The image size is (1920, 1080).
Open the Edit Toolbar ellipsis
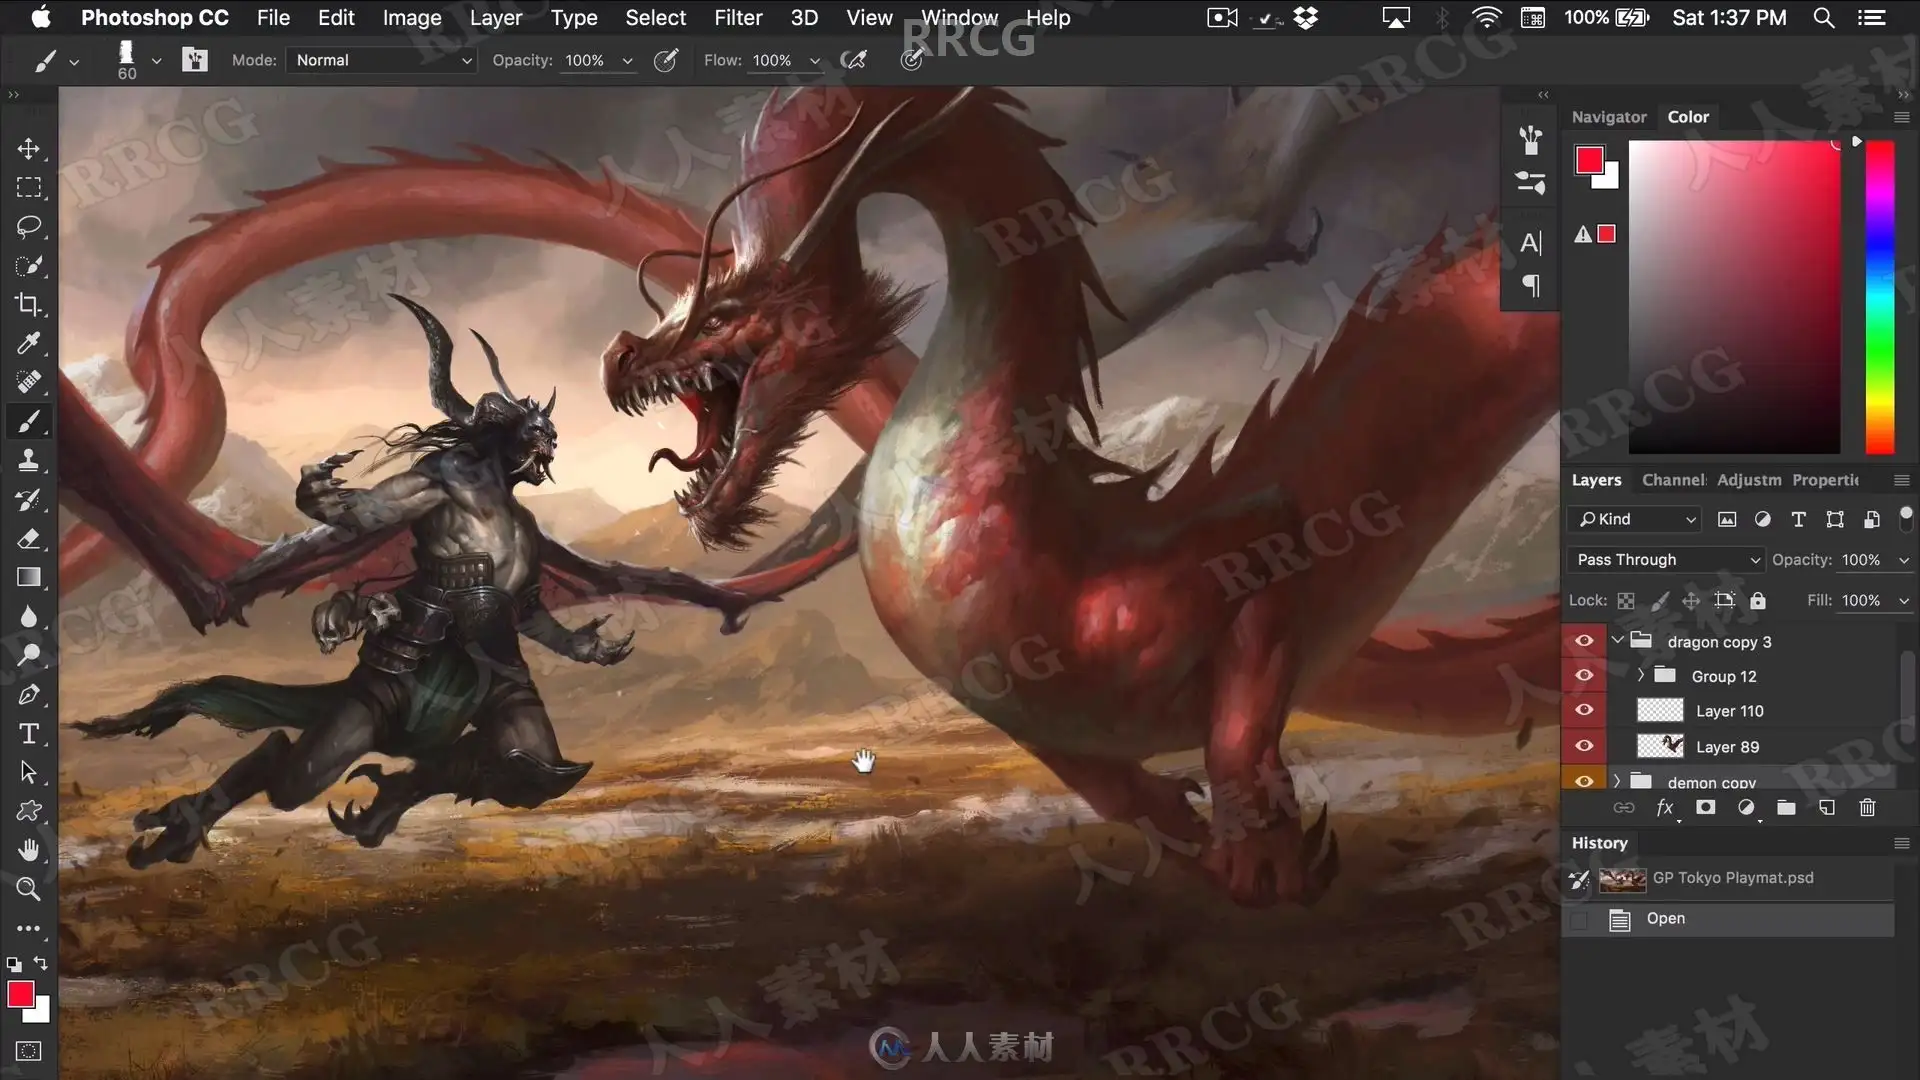click(28, 928)
